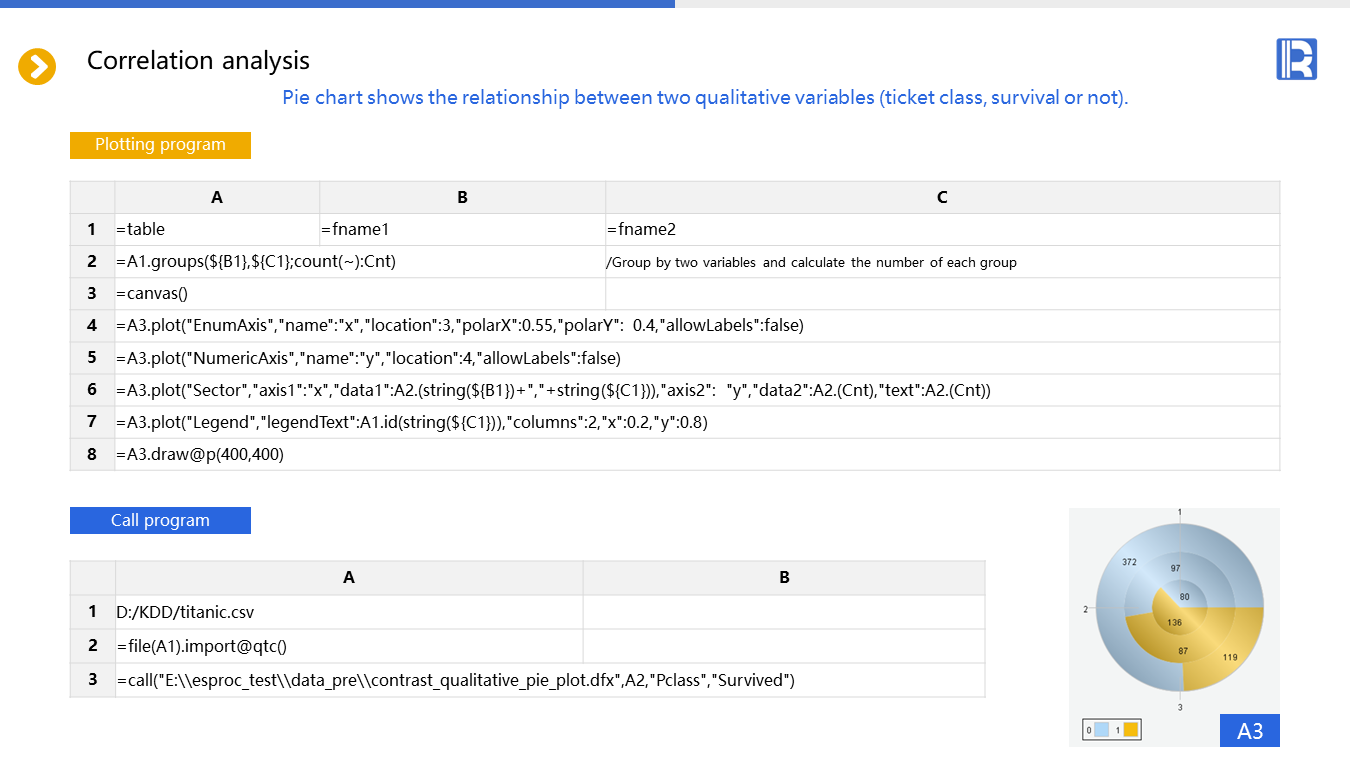Click the cell containing =canvas()

click(360, 294)
